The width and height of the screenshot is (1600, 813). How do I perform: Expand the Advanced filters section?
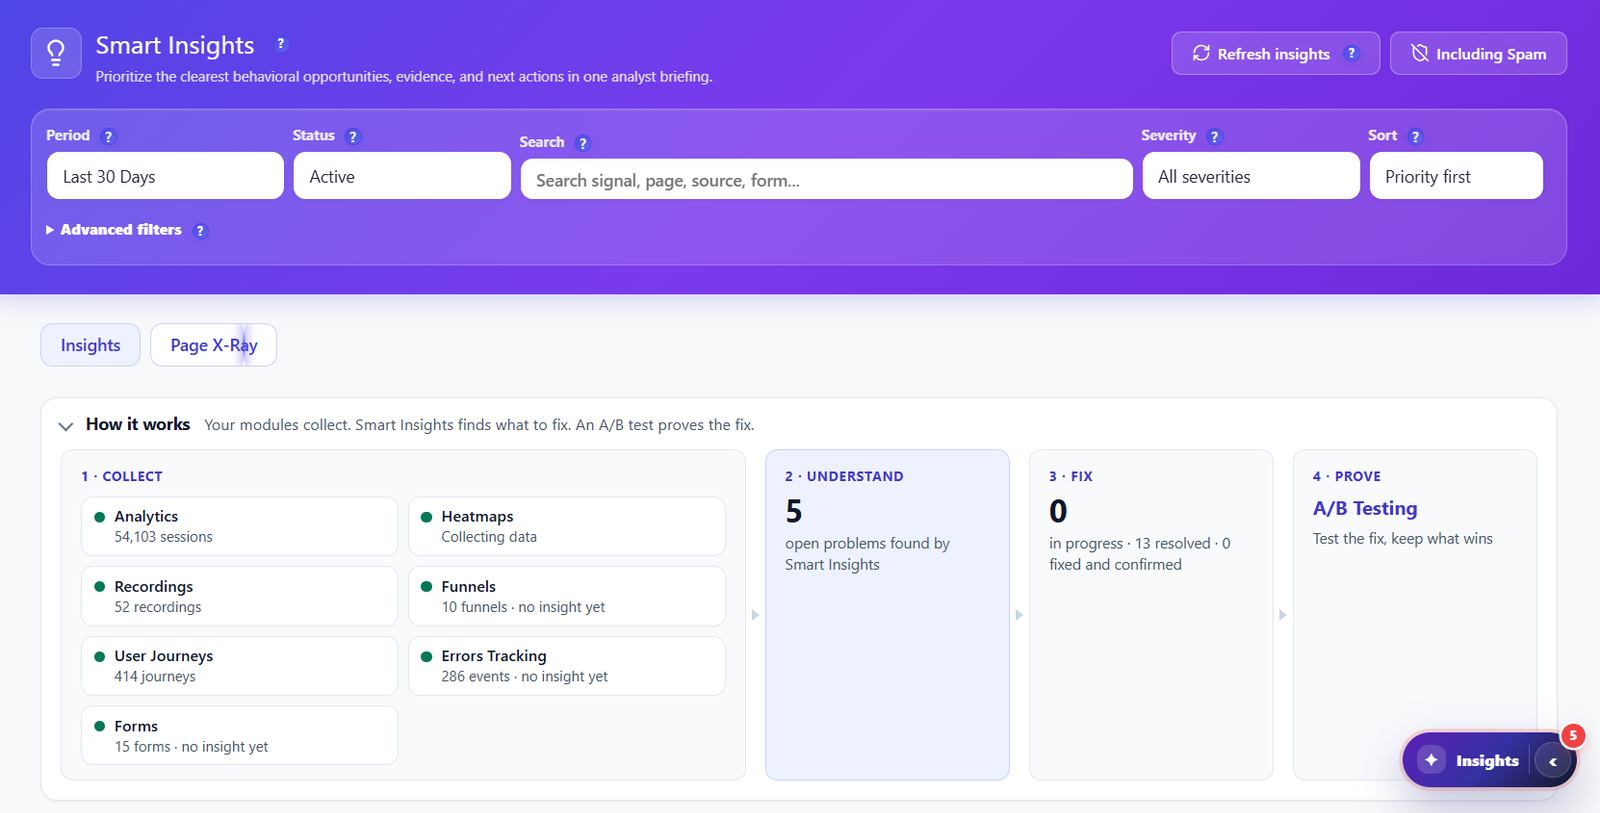(114, 230)
